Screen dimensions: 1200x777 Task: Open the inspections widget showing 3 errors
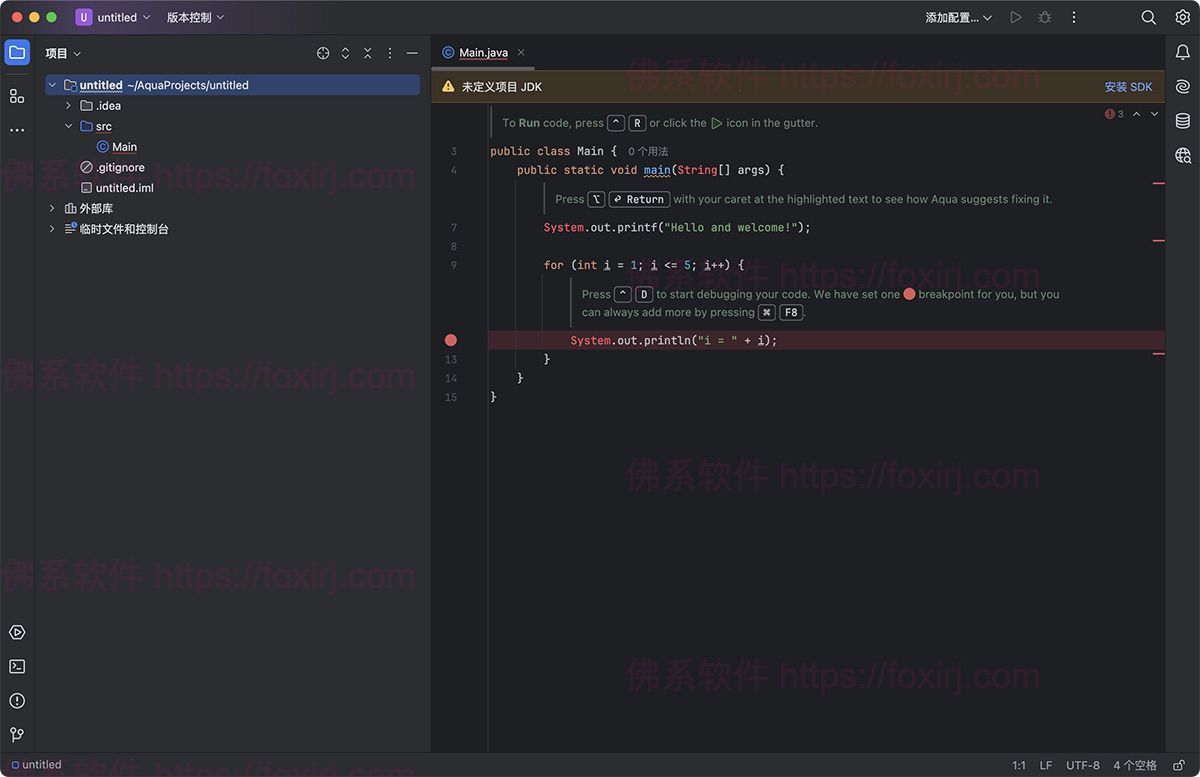click(1113, 114)
